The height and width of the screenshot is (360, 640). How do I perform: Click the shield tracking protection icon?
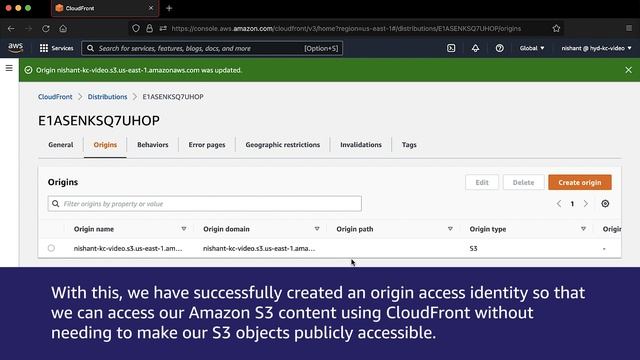[136, 28]
